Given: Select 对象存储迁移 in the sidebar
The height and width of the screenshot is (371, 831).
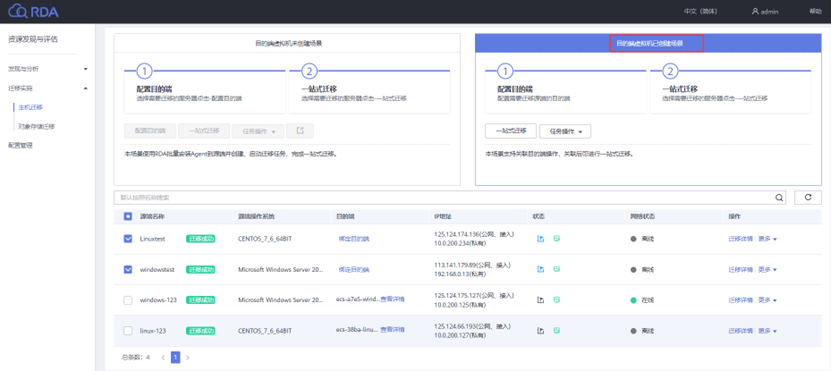Looking at the screenshot, I should [37, 127].
